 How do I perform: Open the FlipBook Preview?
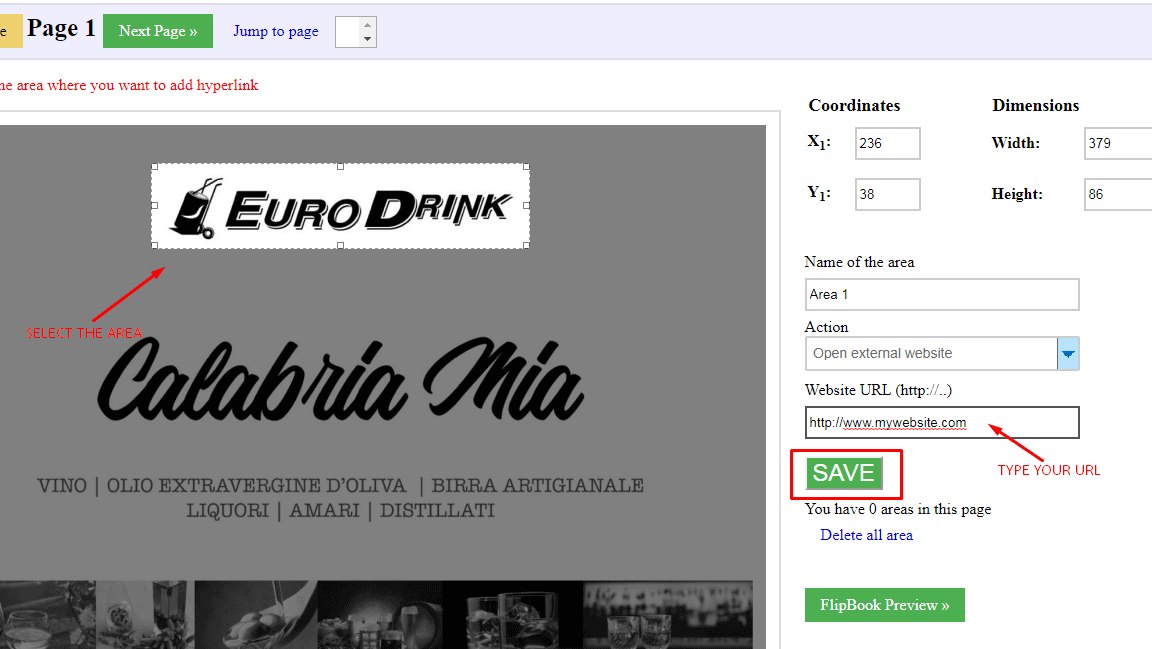click(884, 605)
